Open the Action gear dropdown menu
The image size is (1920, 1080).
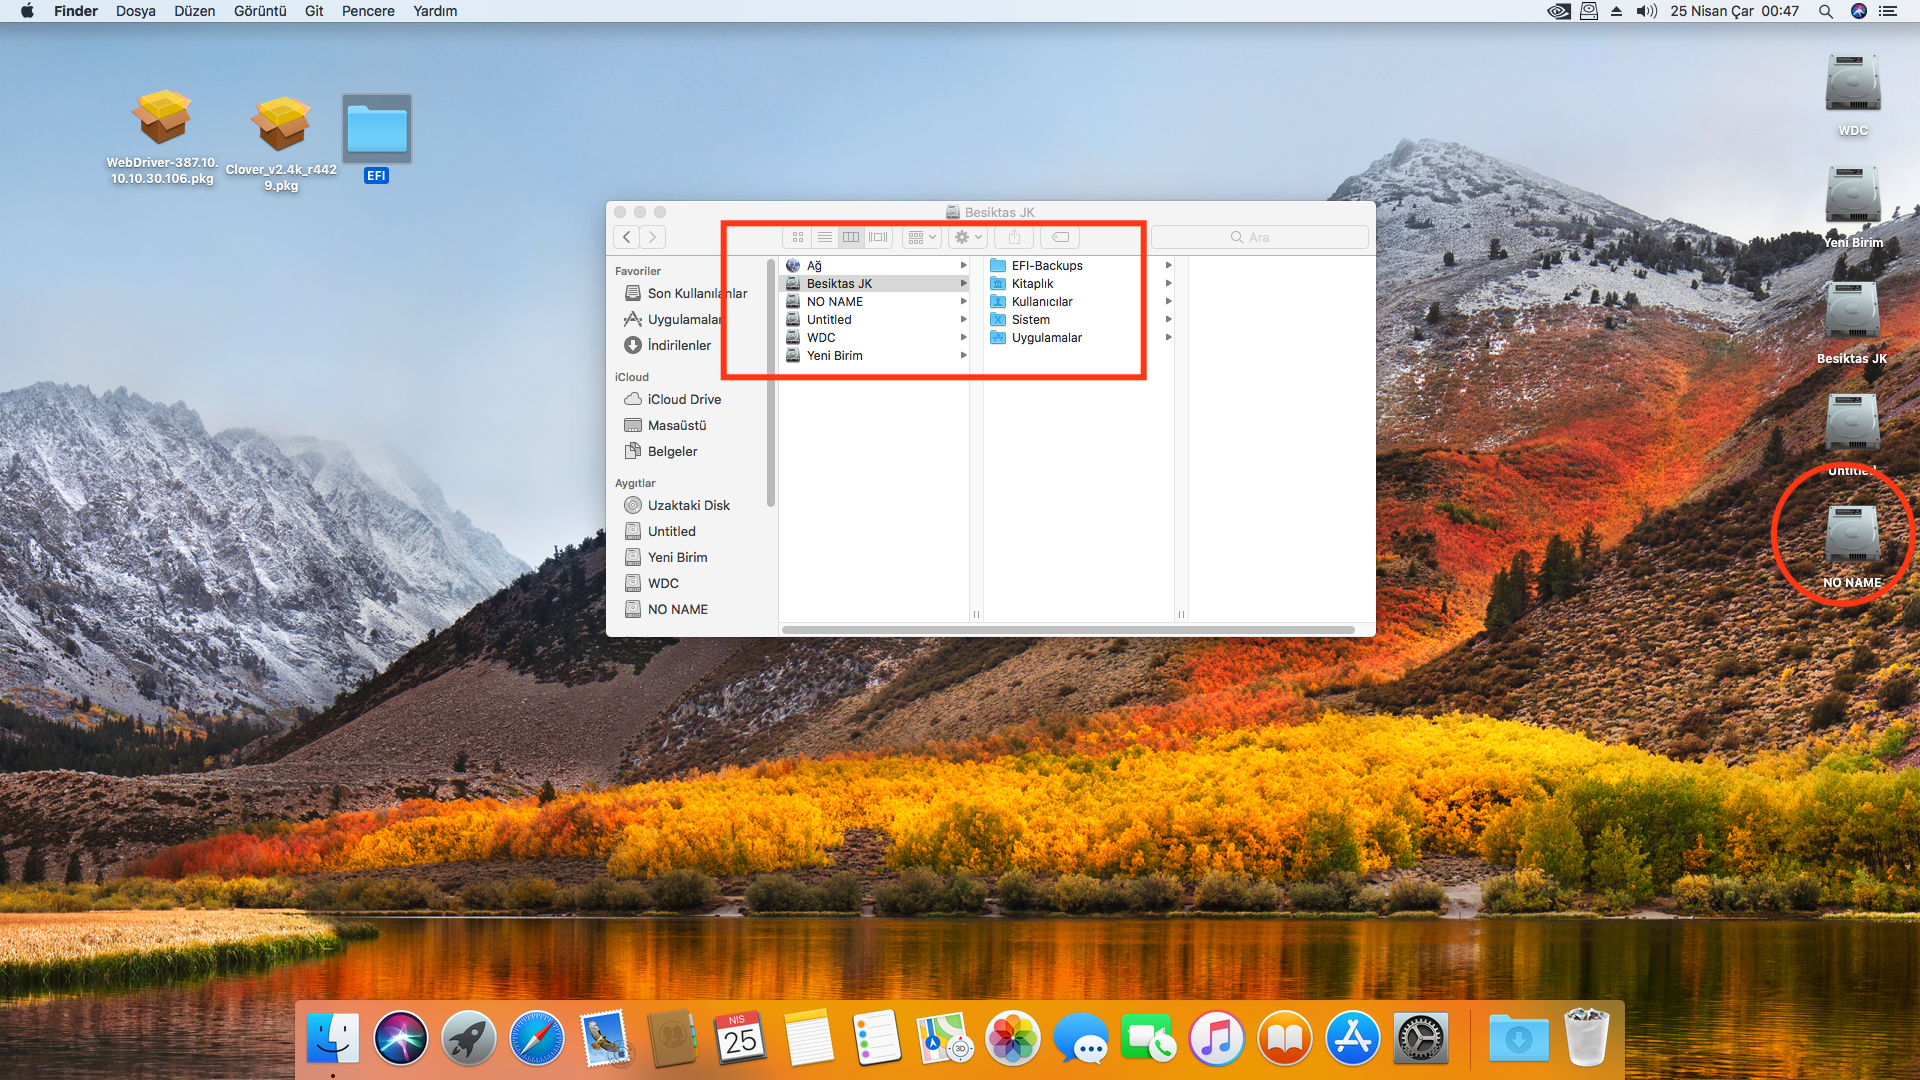968,237
